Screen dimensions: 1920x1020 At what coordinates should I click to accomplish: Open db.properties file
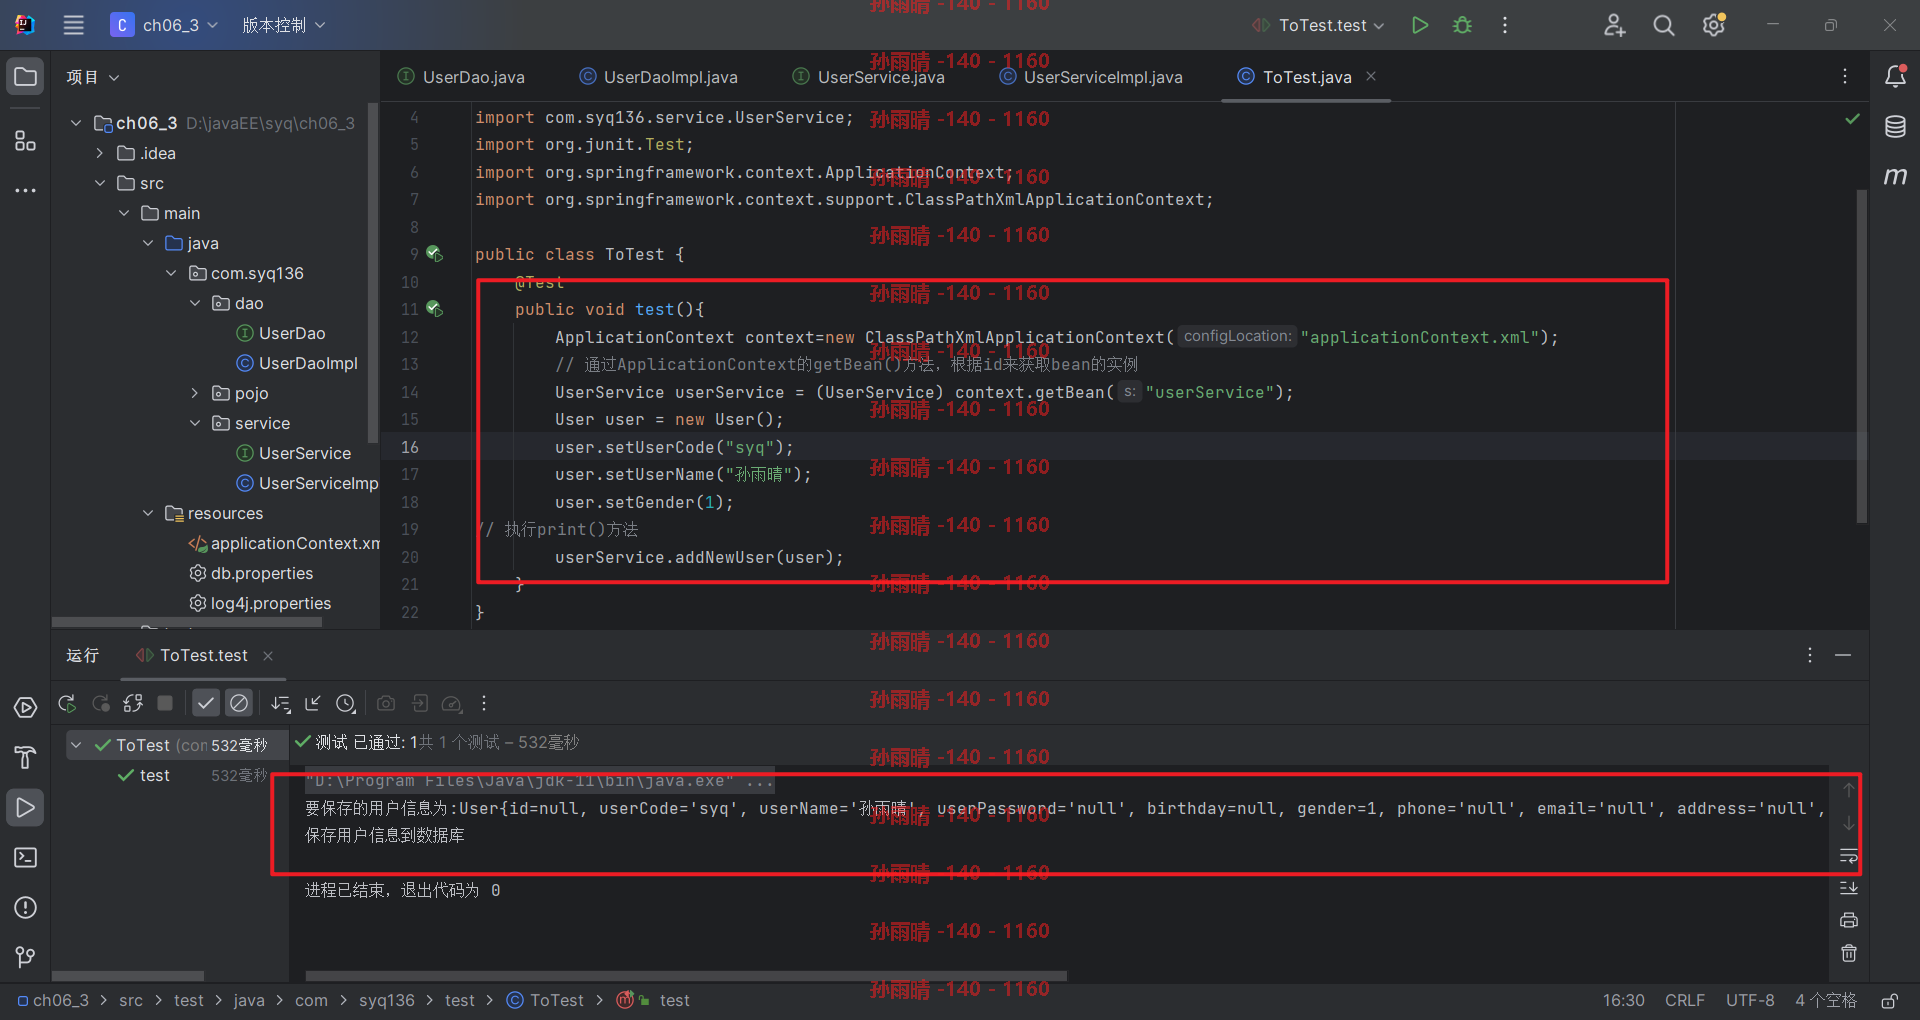click(251, 573)
